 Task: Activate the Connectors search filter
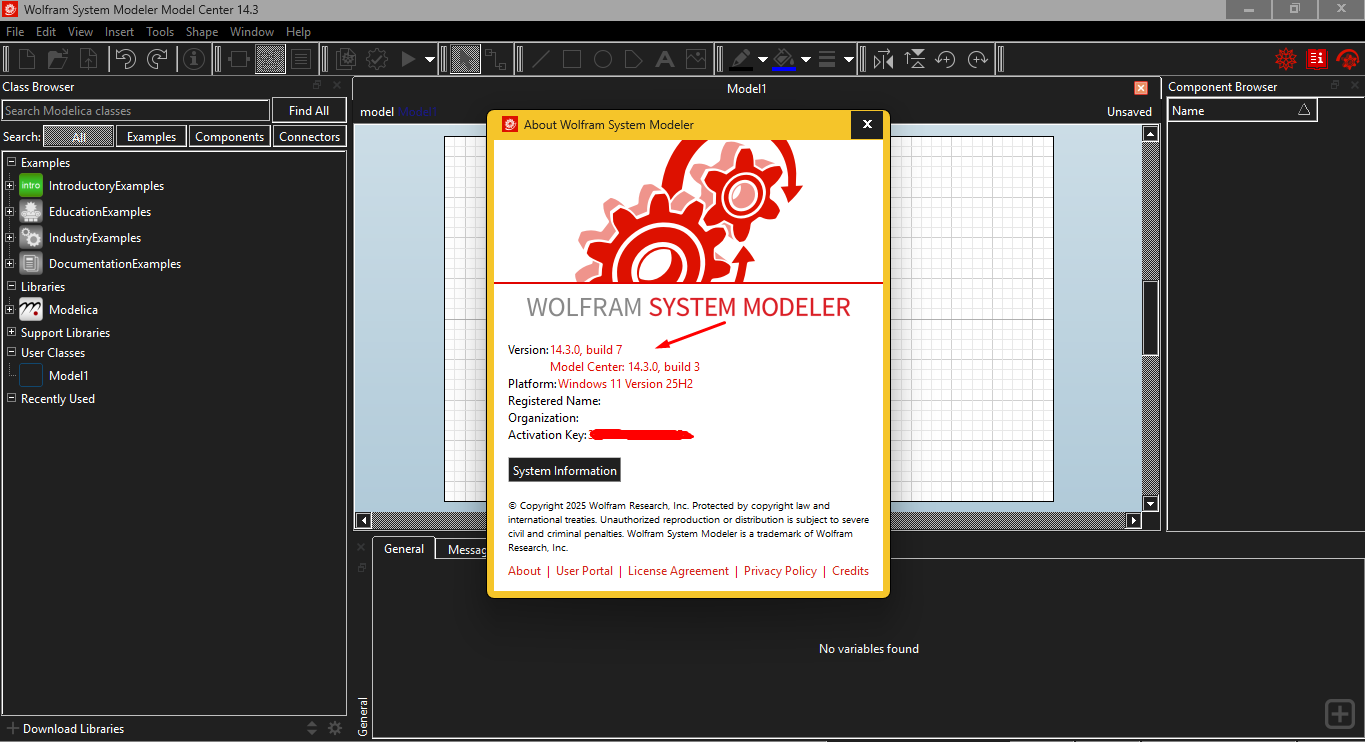pos(309,135)
